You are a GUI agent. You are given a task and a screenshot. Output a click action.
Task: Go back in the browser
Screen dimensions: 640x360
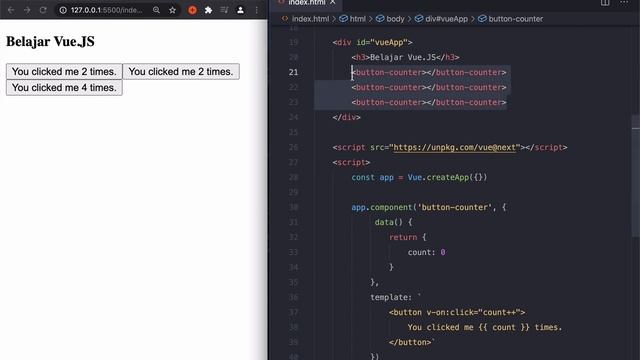(x=11, y=10)
